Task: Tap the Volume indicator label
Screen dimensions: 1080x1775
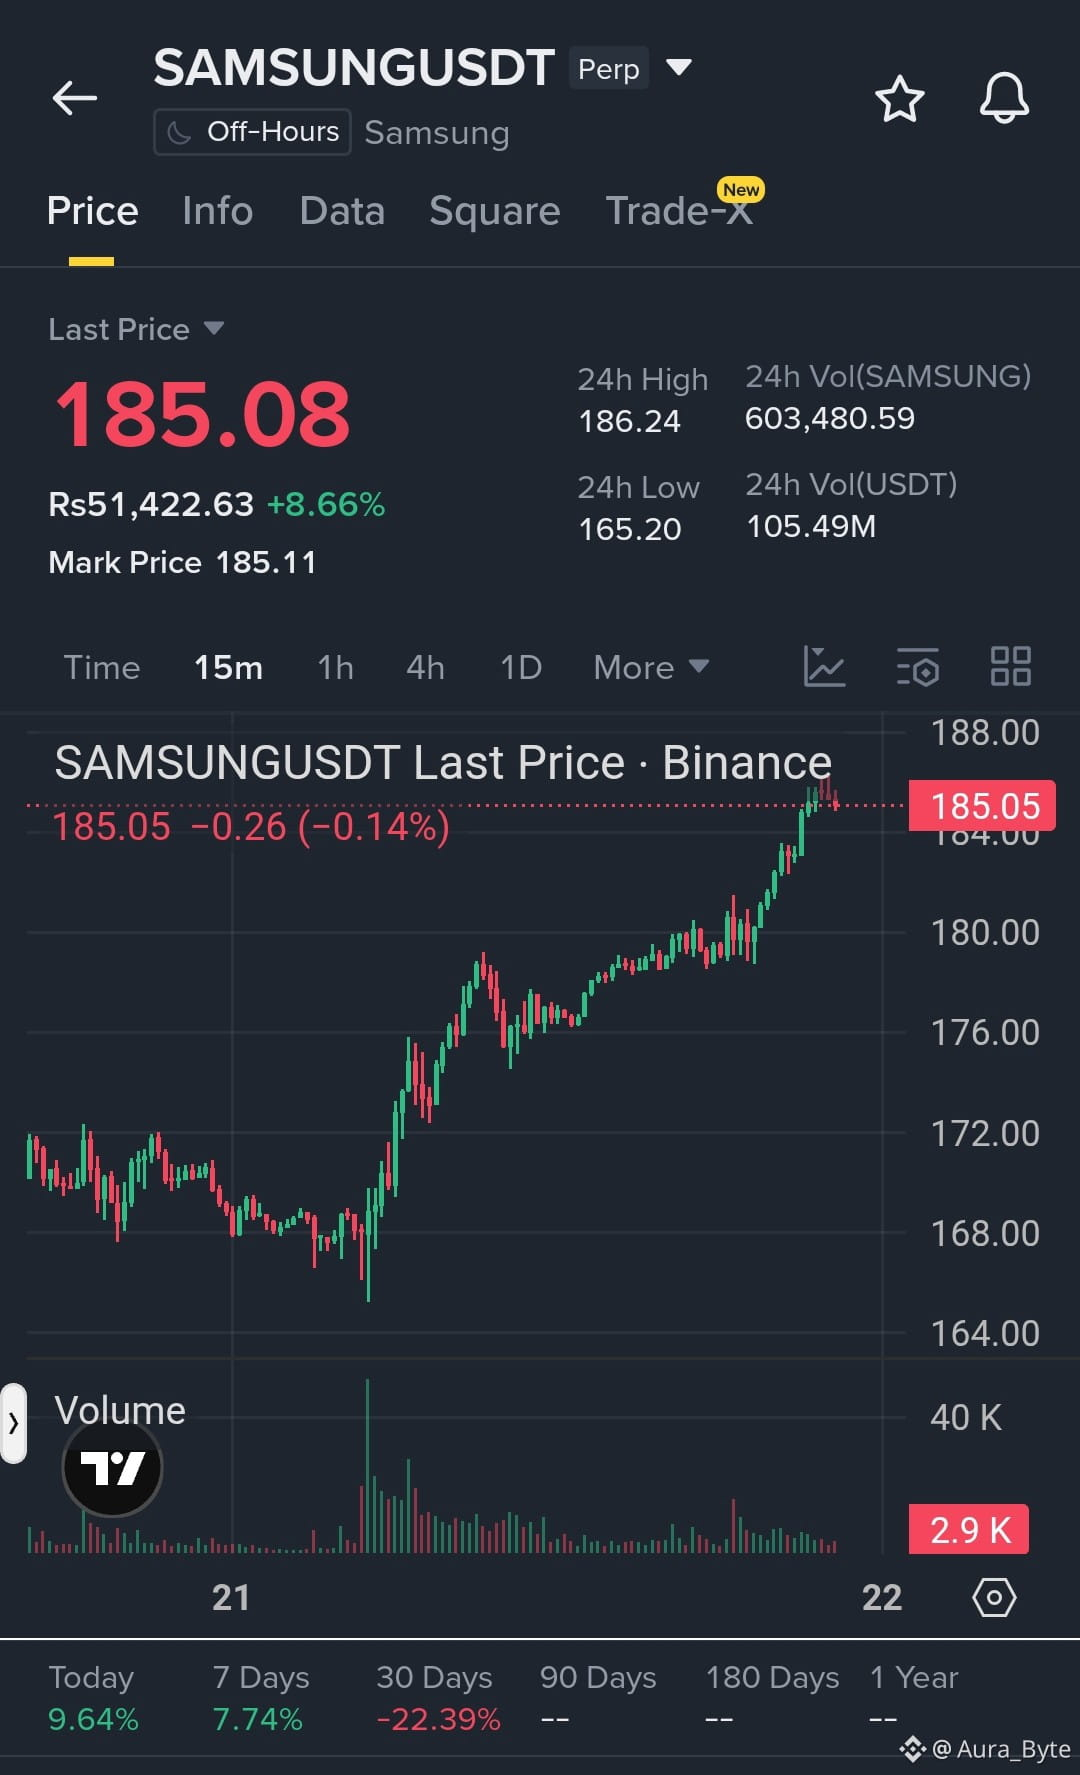Action: (119, 1410)
